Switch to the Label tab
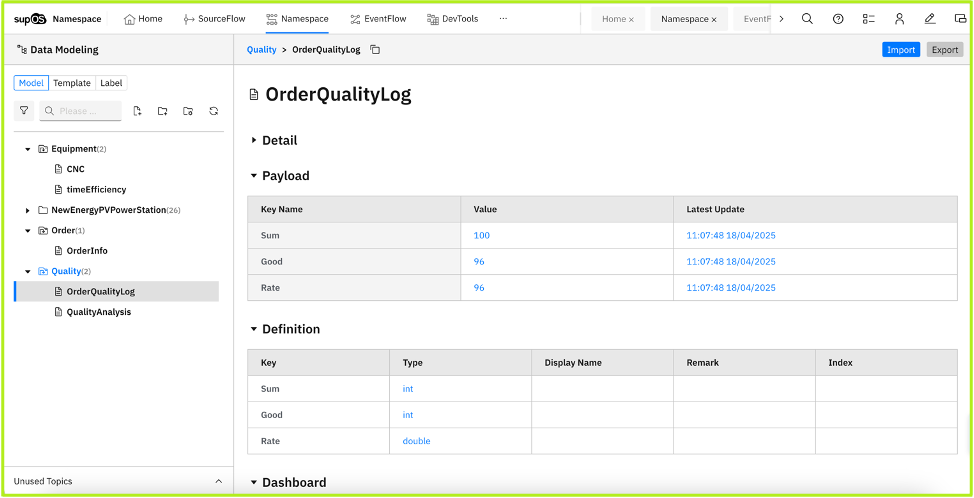 click(111, 83)
